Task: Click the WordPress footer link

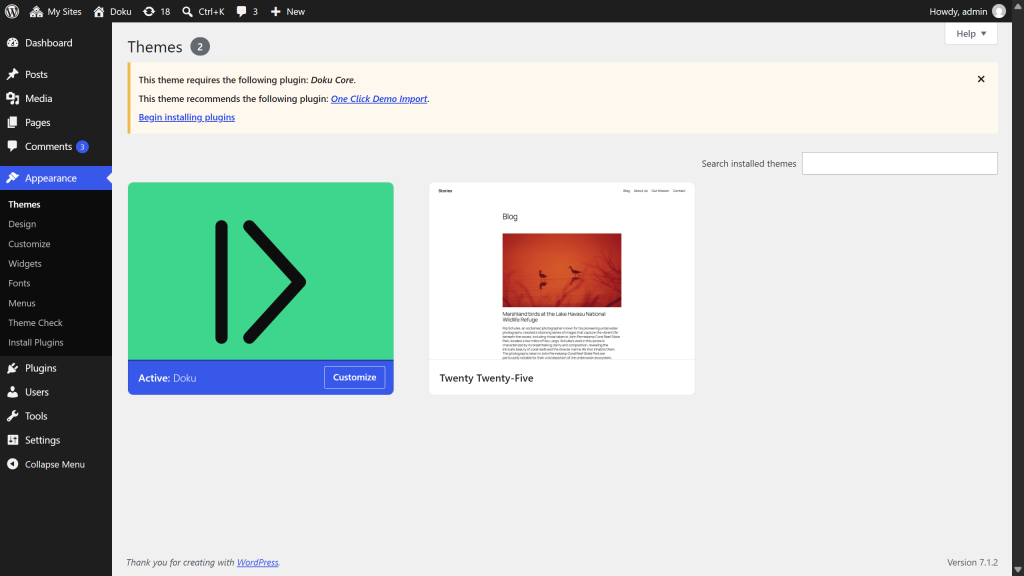Action: click(x=257, y=562)
